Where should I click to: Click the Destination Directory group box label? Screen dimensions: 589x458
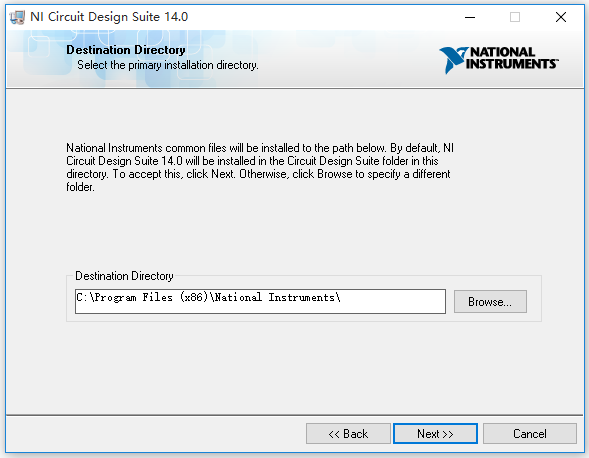(x=124, y=276)
